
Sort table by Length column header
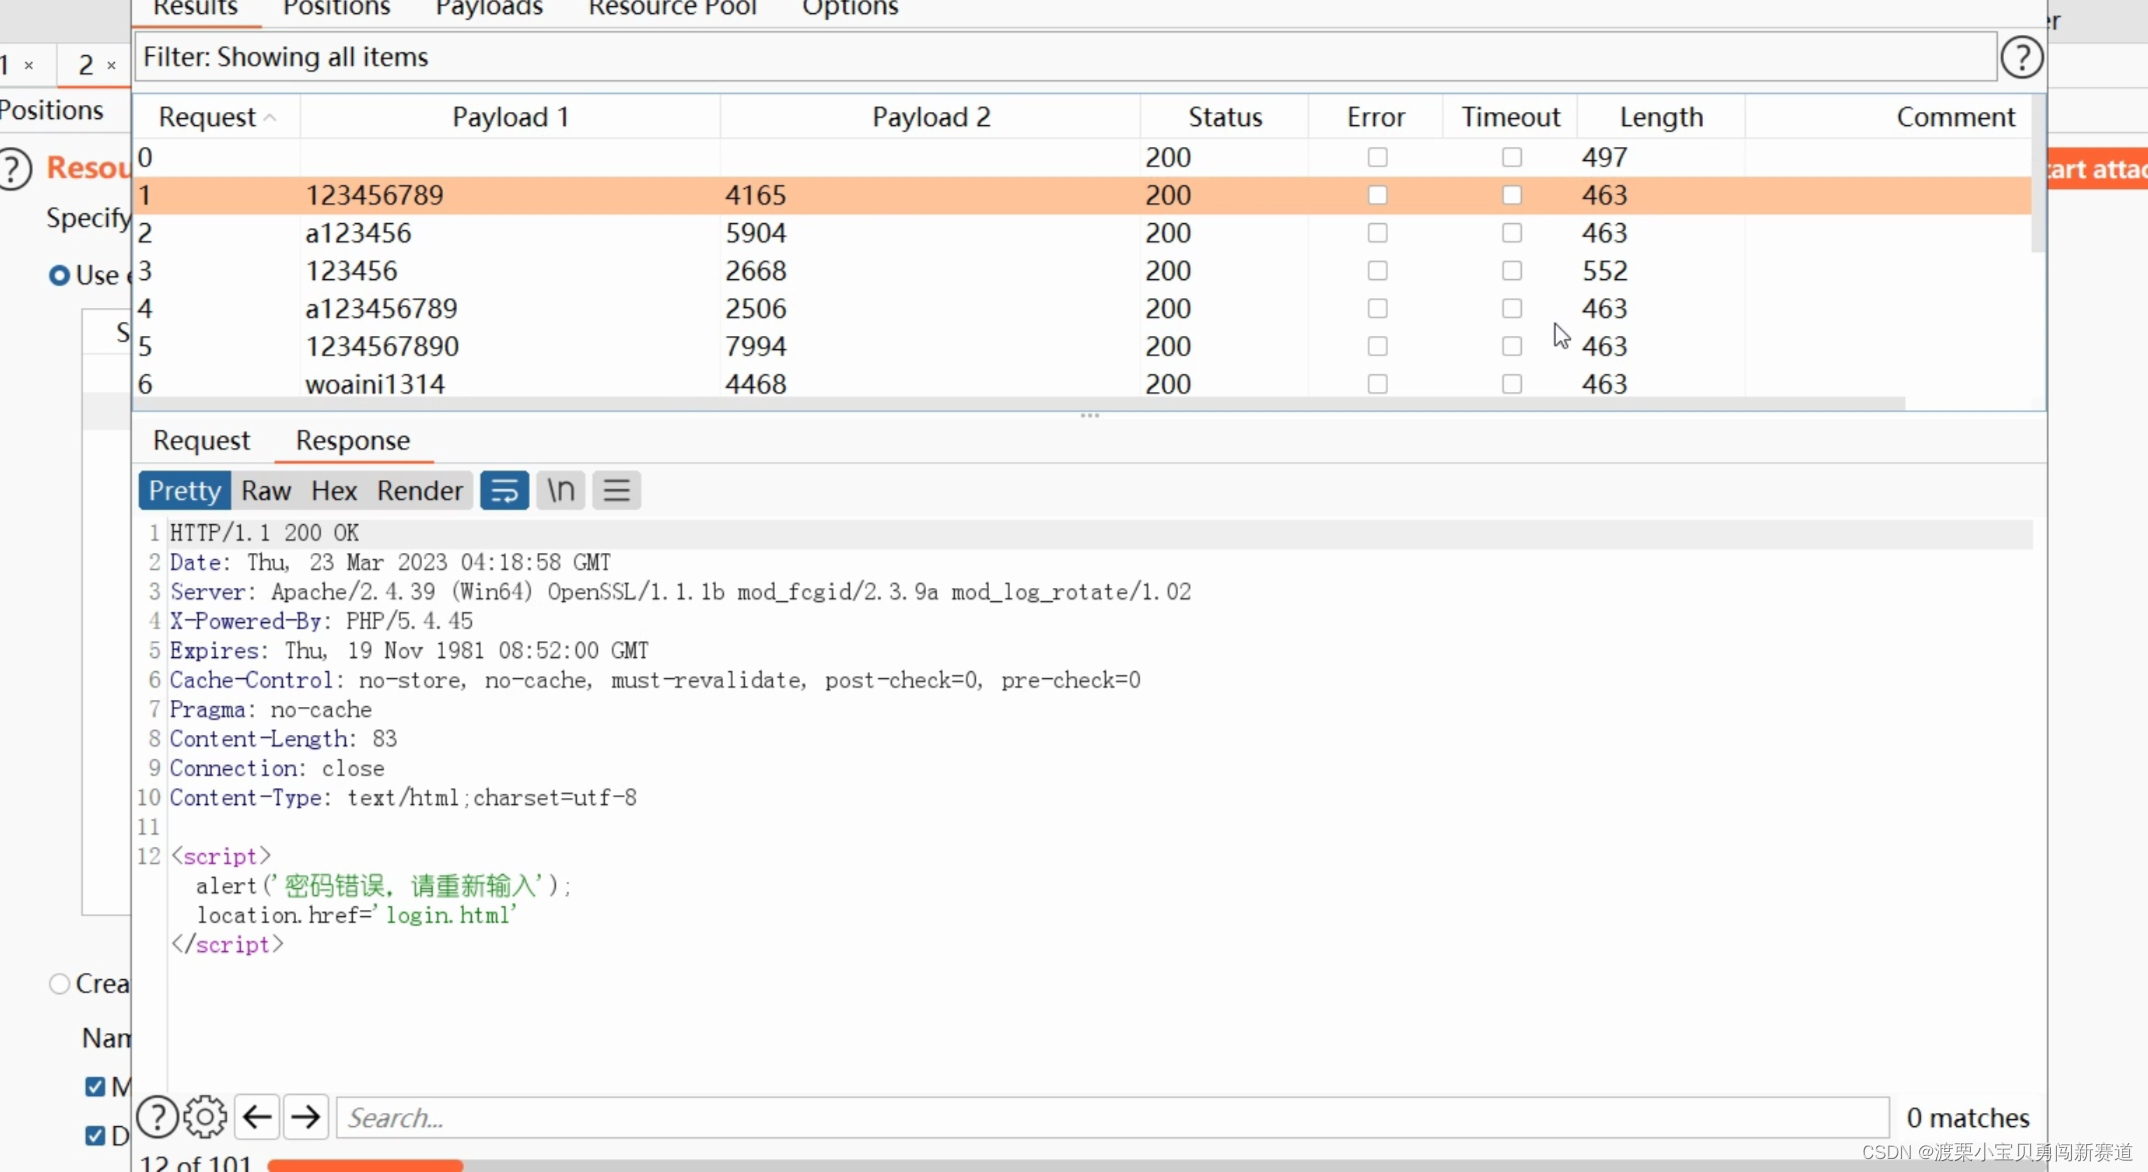point(1660,117)
